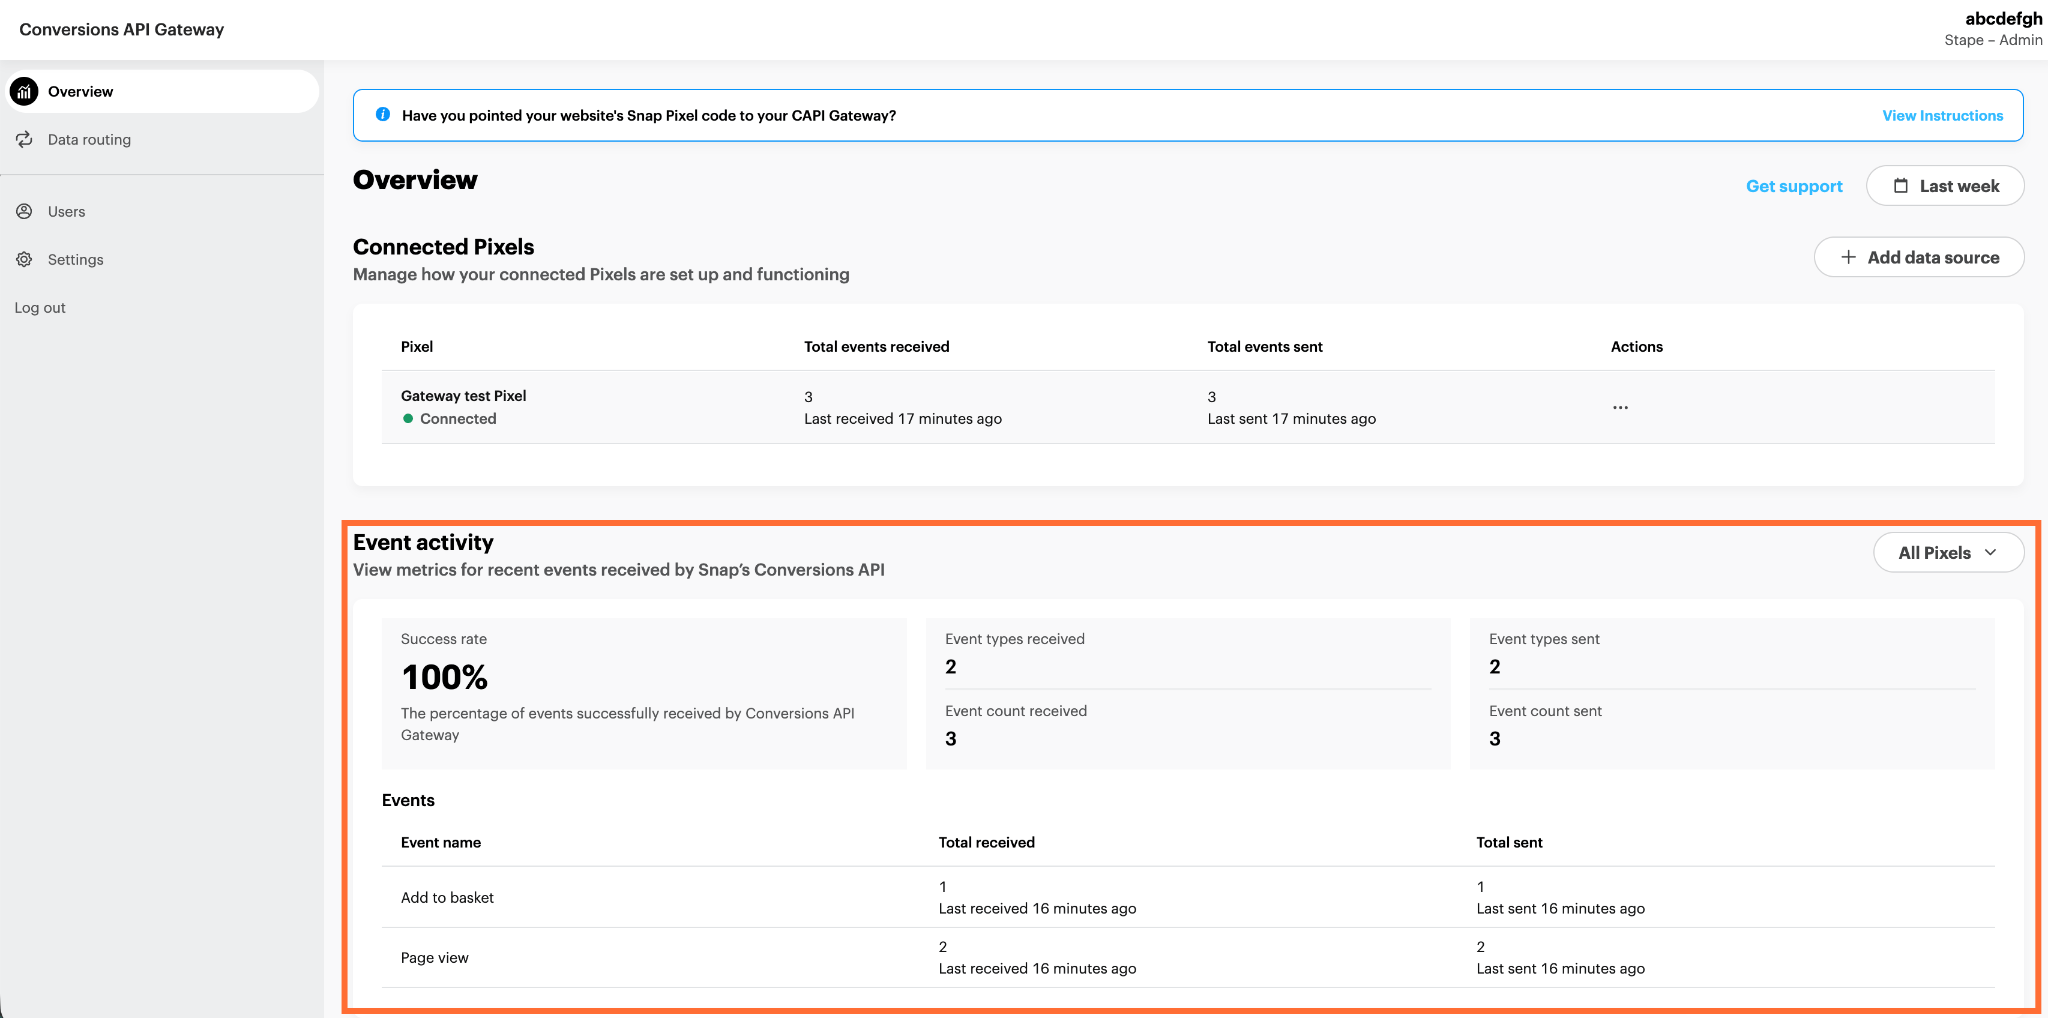Click Log out
2048x1018 pixels.
coord(40,308)
